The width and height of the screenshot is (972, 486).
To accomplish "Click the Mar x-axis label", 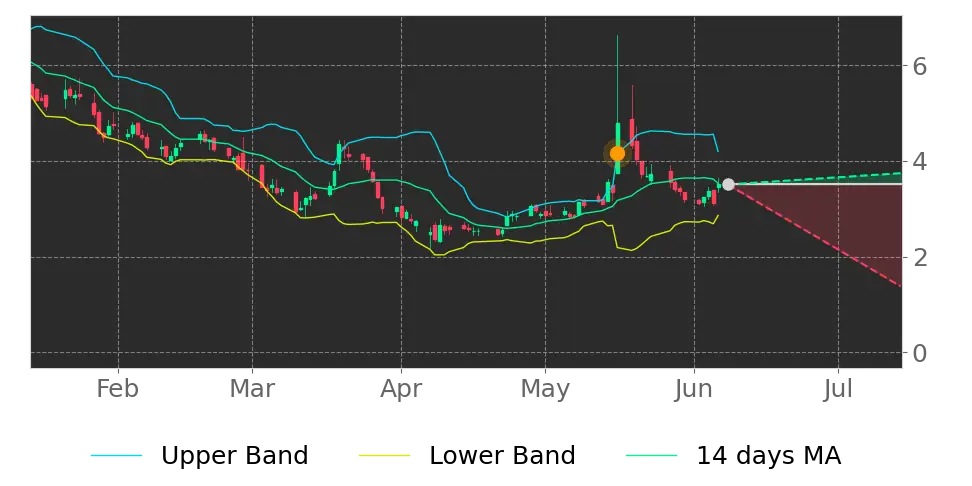I will (x=252, y=389).
